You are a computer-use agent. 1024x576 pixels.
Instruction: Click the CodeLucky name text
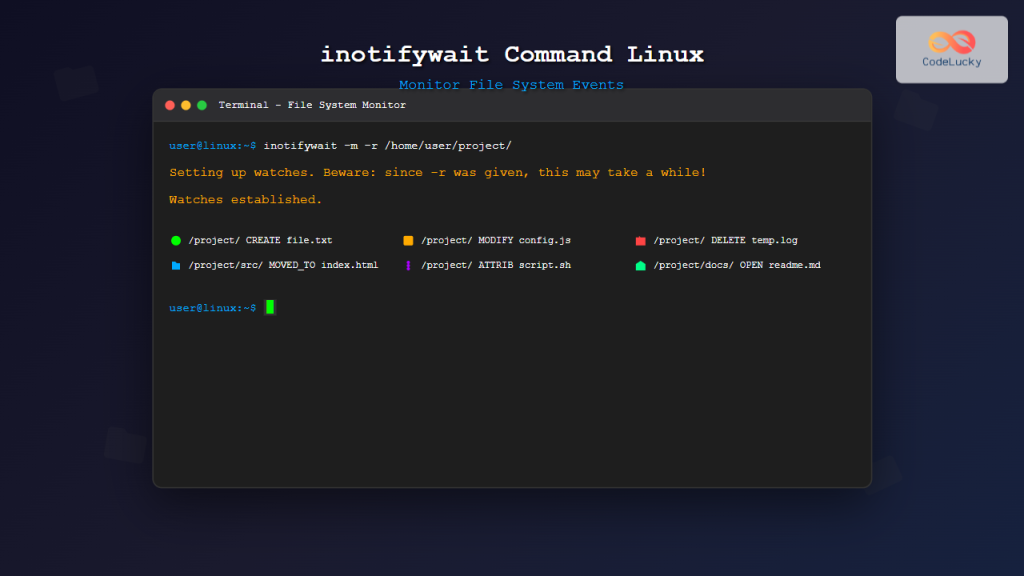(951, 63)
